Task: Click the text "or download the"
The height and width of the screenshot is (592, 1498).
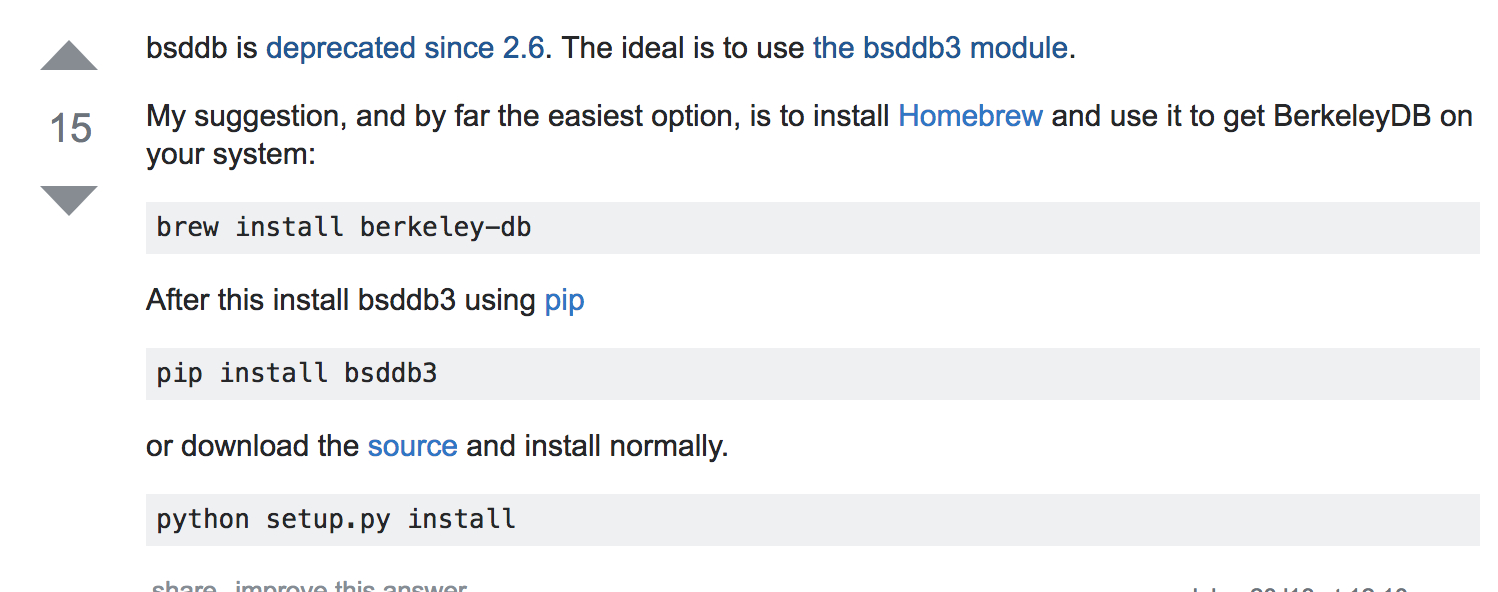Action: point(252,446)
